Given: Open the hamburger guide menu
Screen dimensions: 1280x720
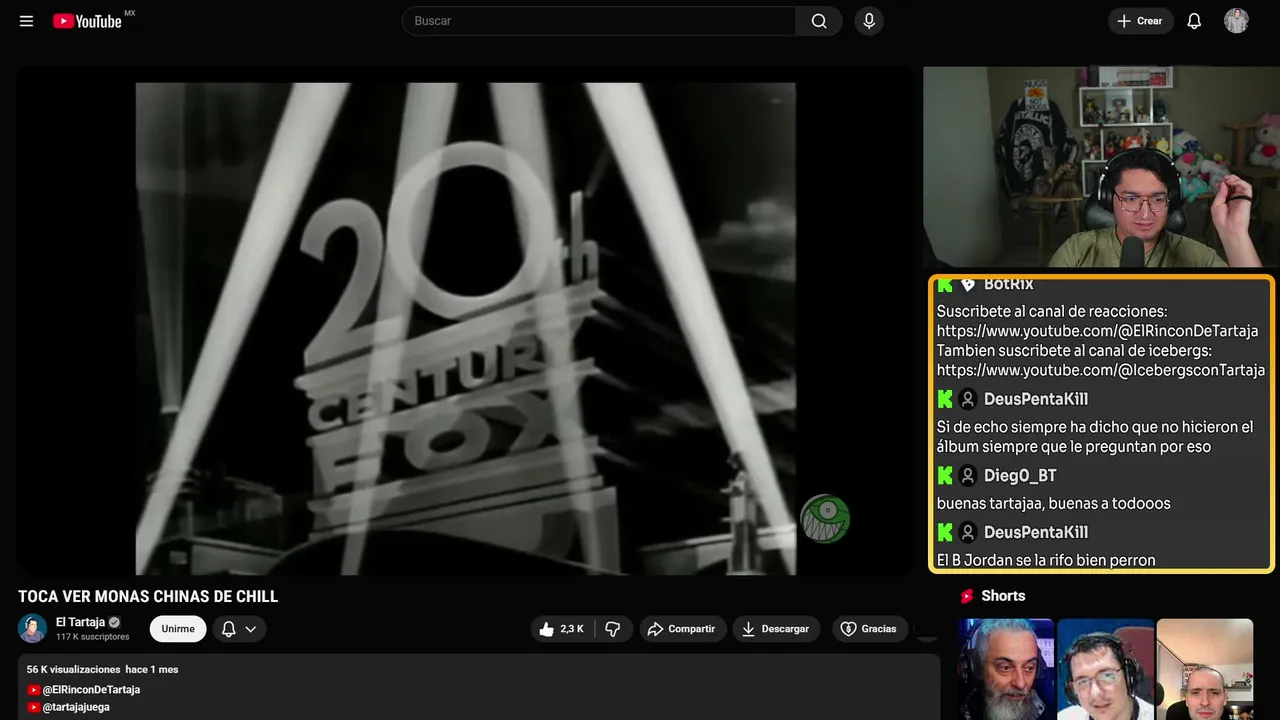Looking at the screenshot, I should 27,21.
